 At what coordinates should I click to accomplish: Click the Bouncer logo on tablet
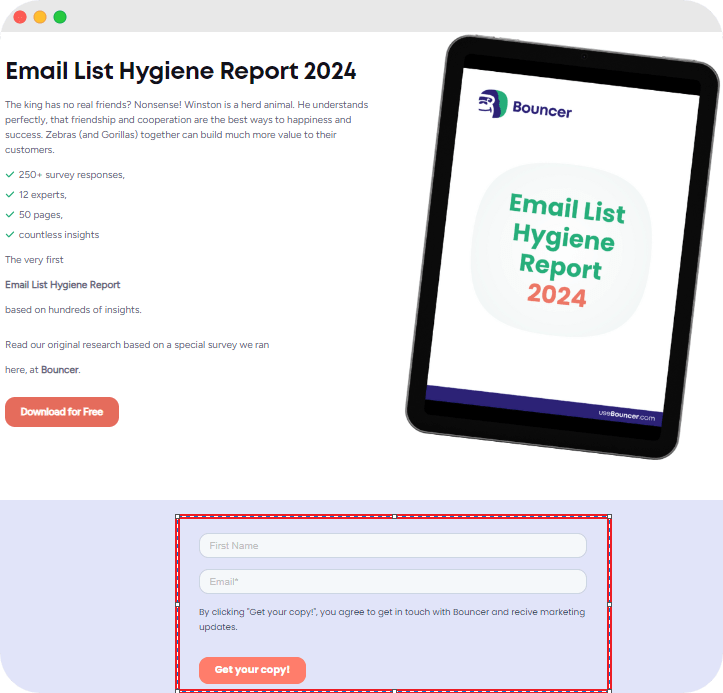tap(525, 106)
